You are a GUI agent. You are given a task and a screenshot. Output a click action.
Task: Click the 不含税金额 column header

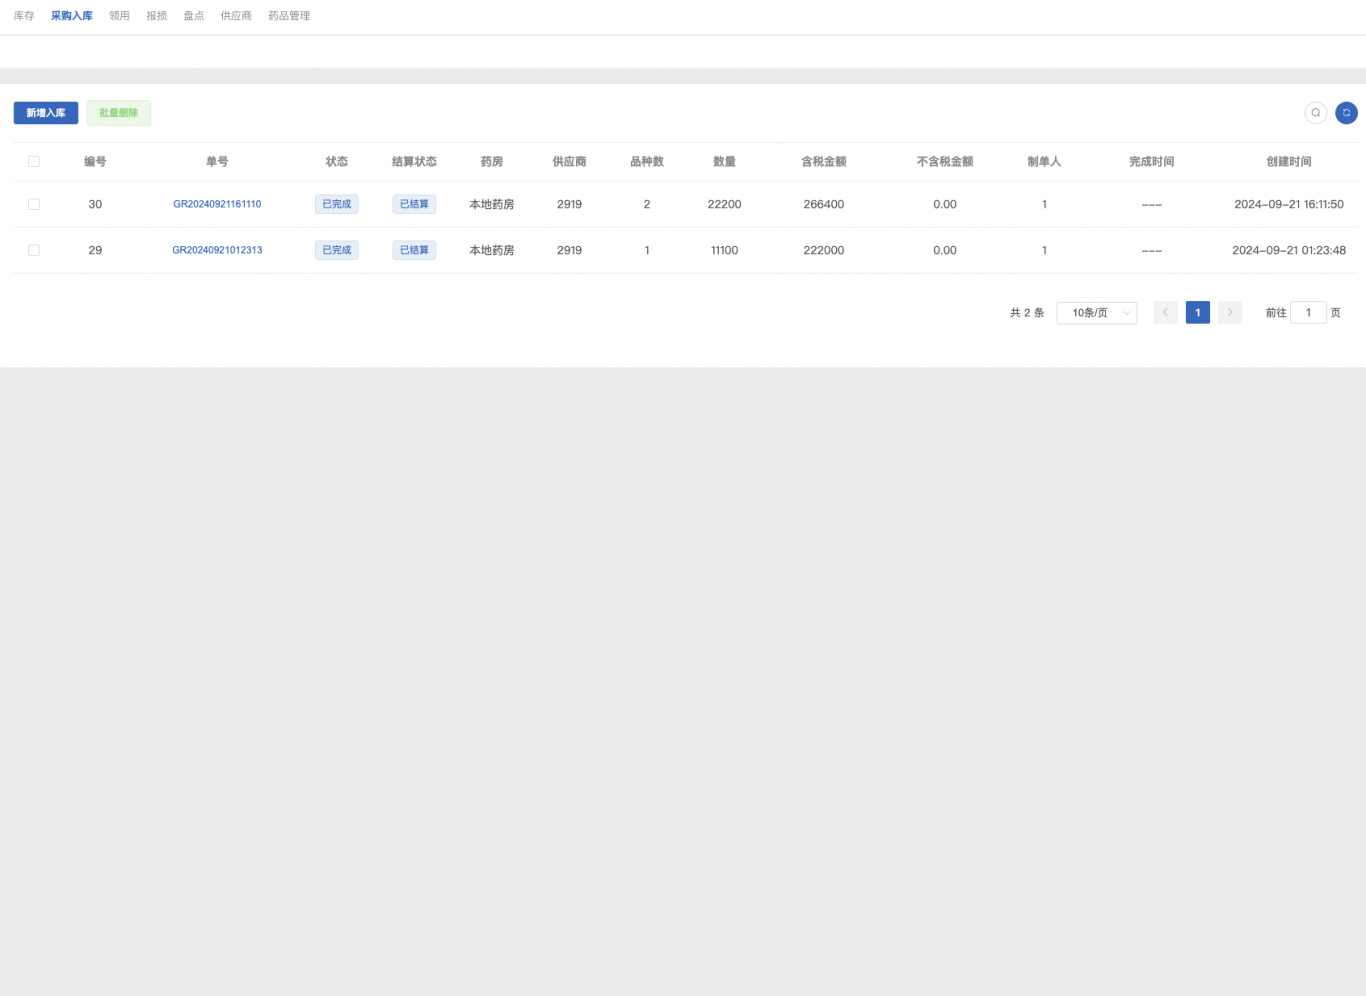coord(945,161)
